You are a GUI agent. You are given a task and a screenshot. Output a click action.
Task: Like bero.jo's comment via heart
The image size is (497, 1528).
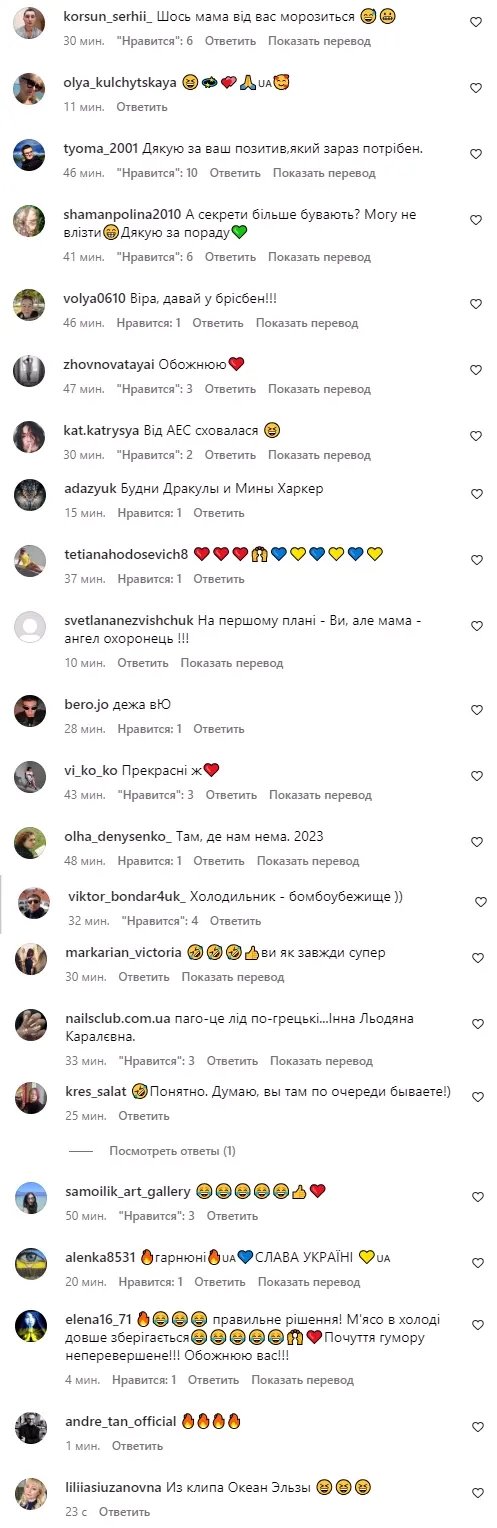476,710
